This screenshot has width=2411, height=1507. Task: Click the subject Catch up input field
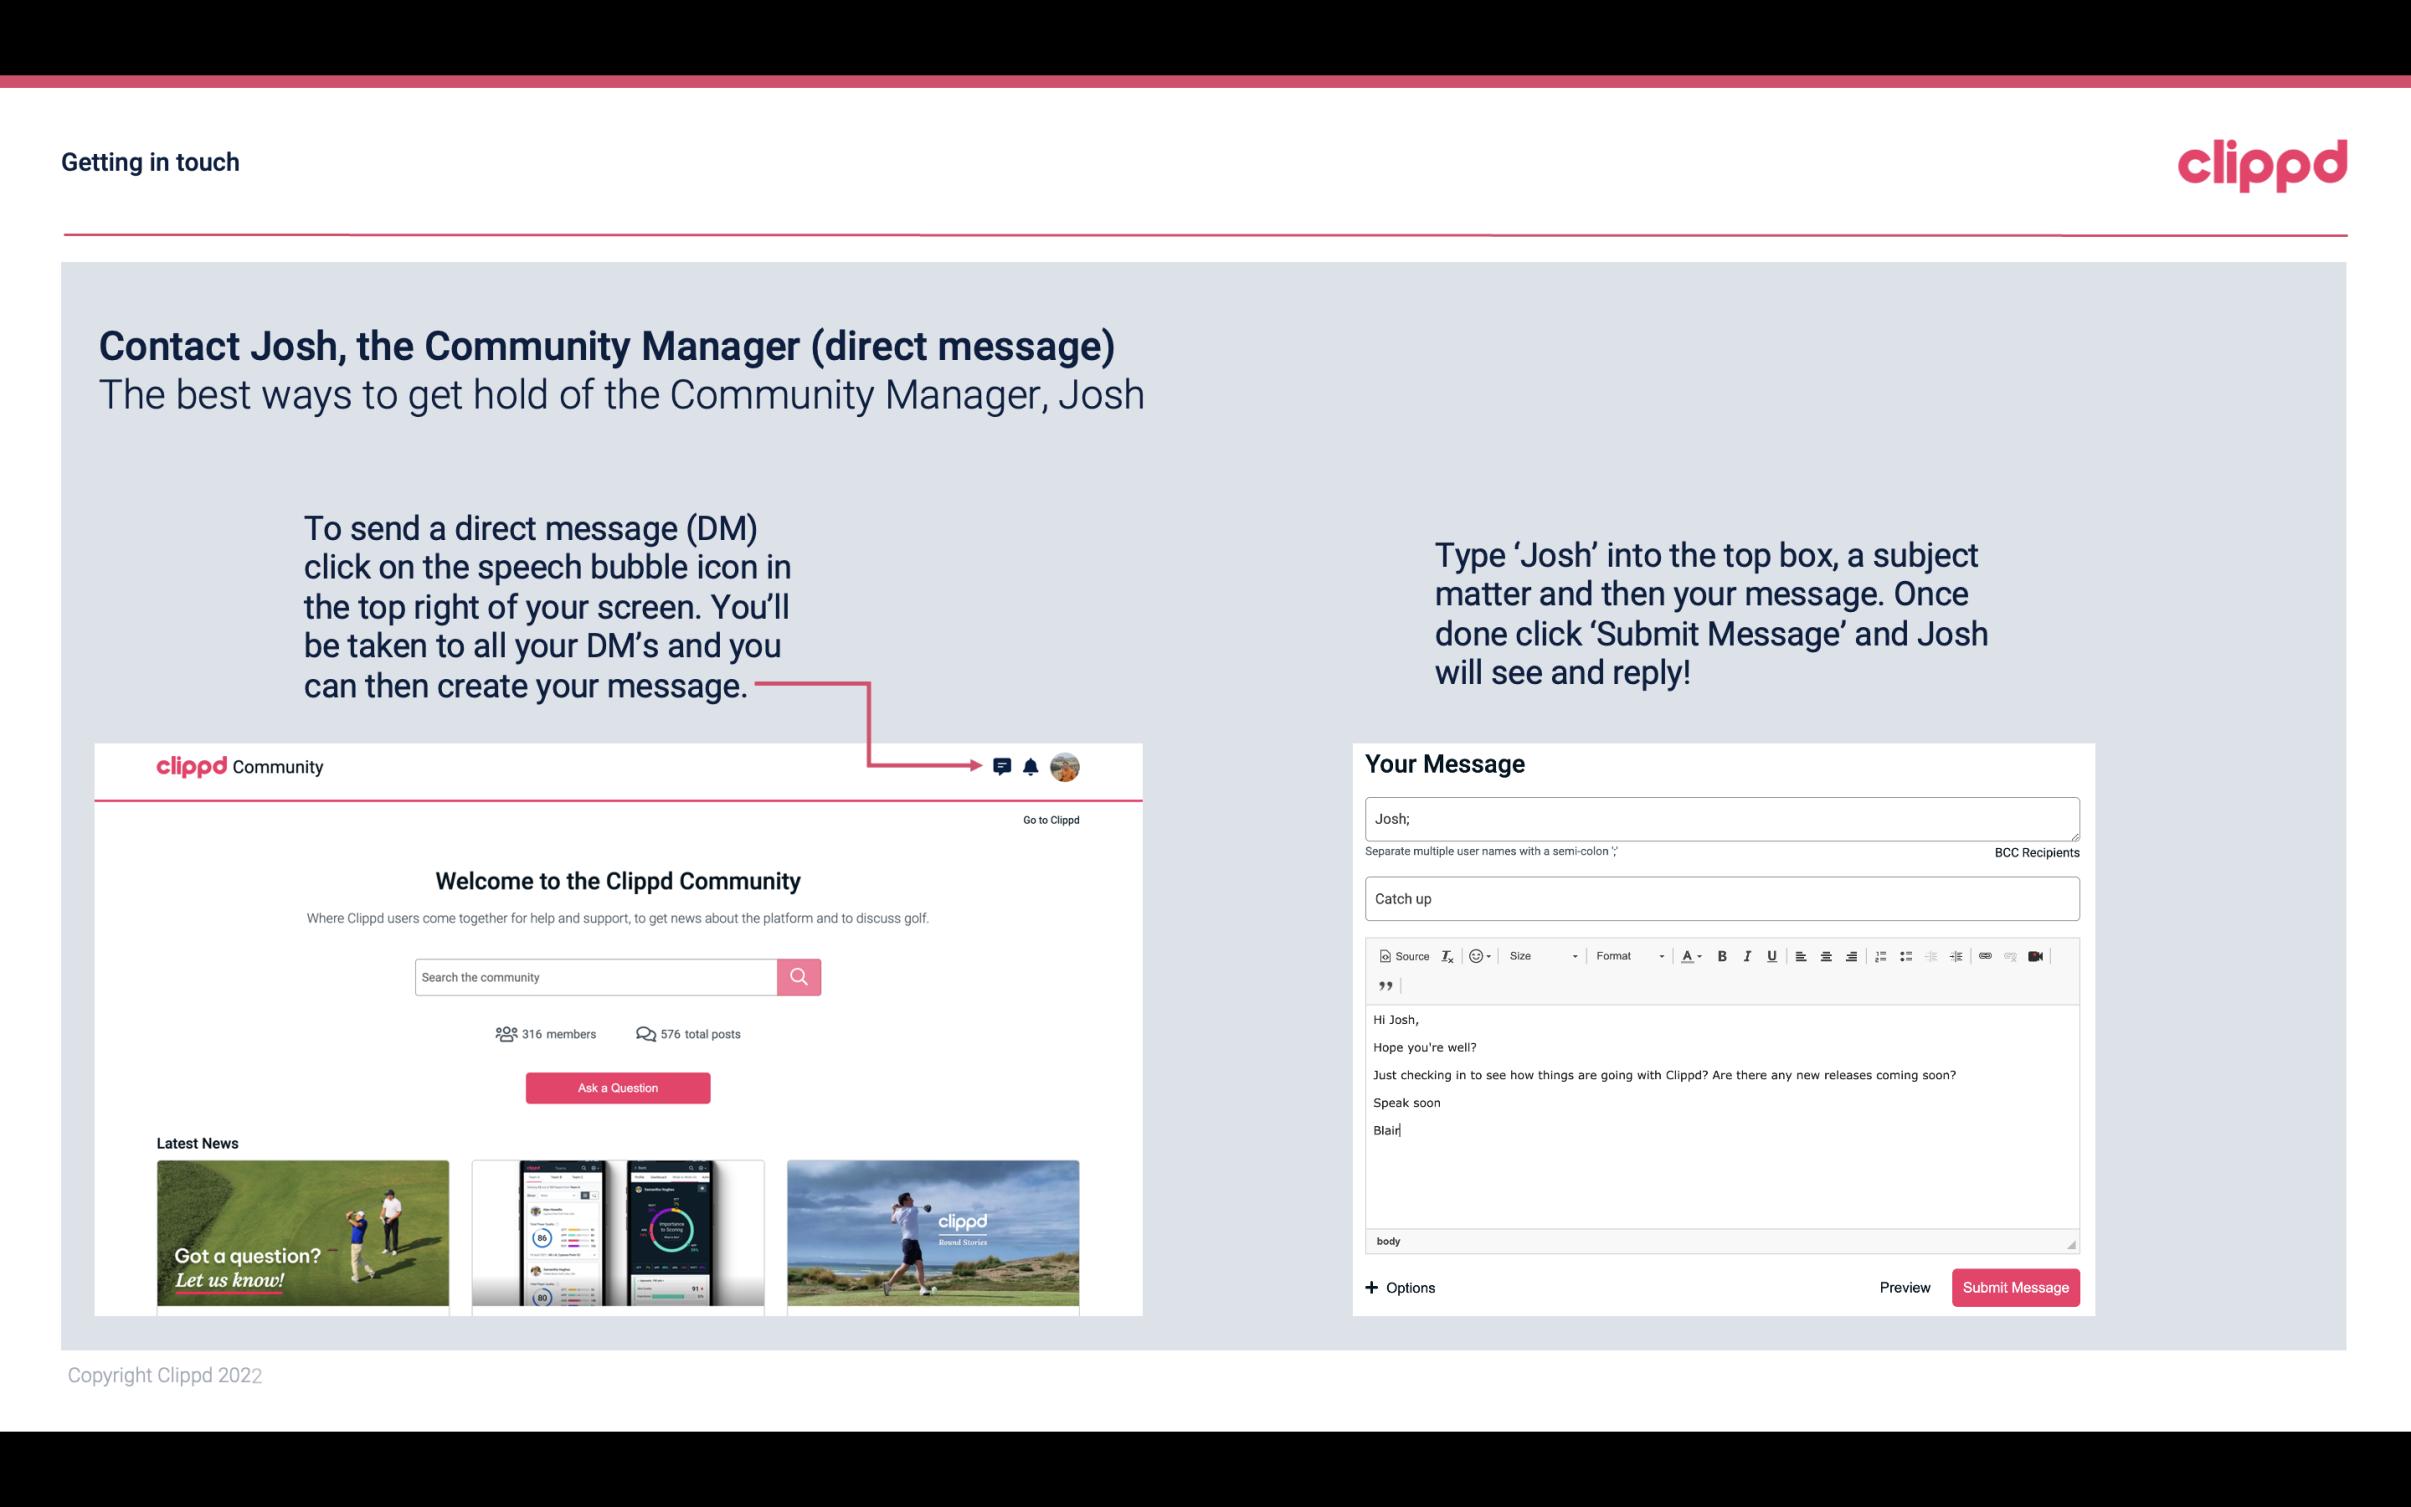coord(1720,898)
